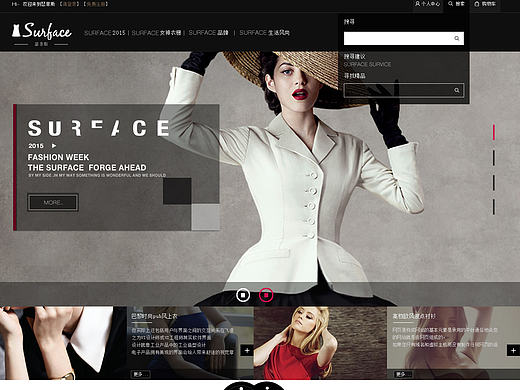Focus the white search input field
The width and height of the screenshot is (520, 390).
404,39
